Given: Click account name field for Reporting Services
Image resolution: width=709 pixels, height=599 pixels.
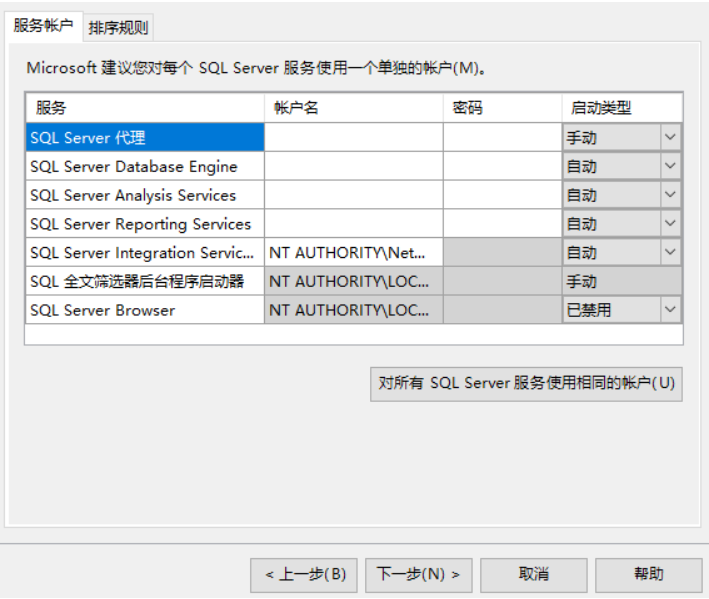Looking at the screenshot, I should pos(354,224).
